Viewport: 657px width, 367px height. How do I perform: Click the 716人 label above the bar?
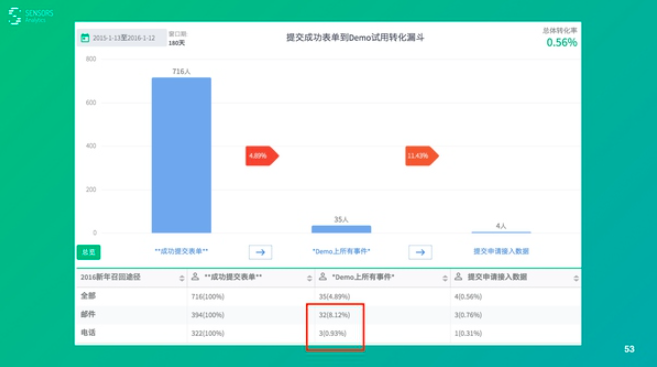tap(181, 72)
